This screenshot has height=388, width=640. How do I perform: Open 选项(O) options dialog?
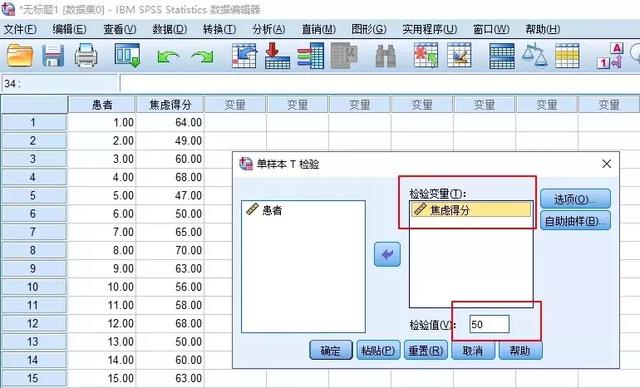(x=575, y=199)
